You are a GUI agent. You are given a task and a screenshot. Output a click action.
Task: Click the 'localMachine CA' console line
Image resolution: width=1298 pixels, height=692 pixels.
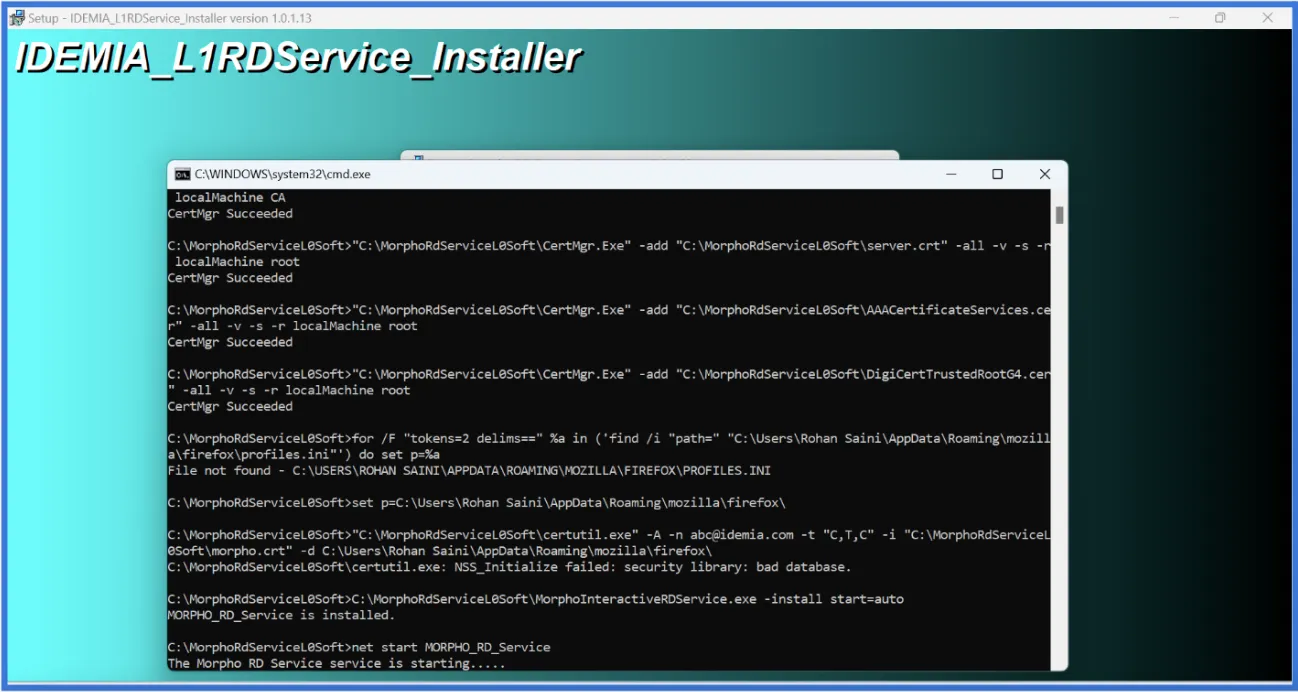coord(230,198)
